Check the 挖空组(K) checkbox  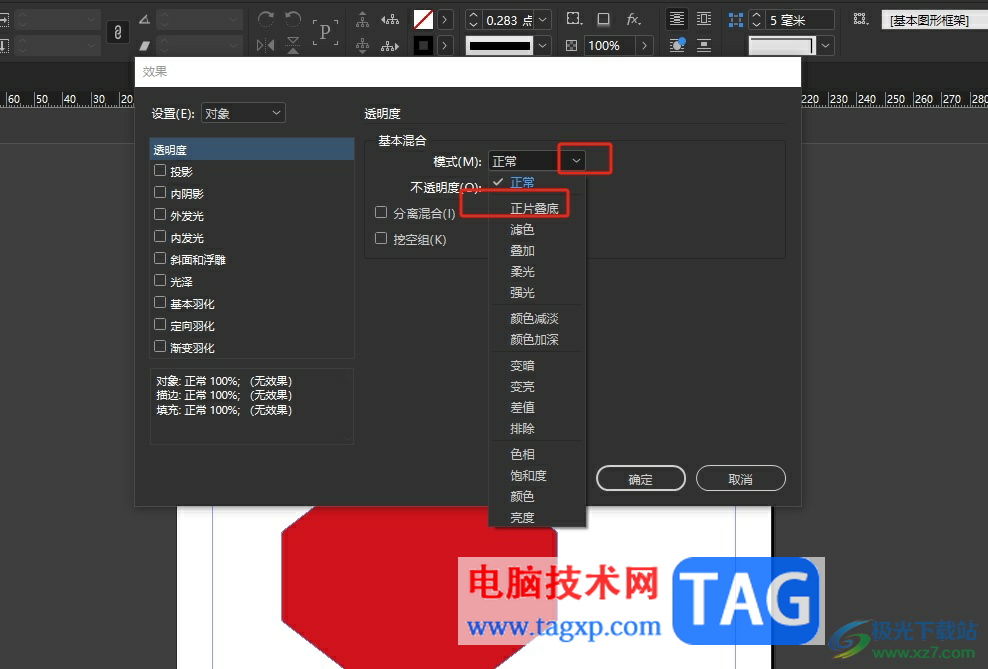381,238
